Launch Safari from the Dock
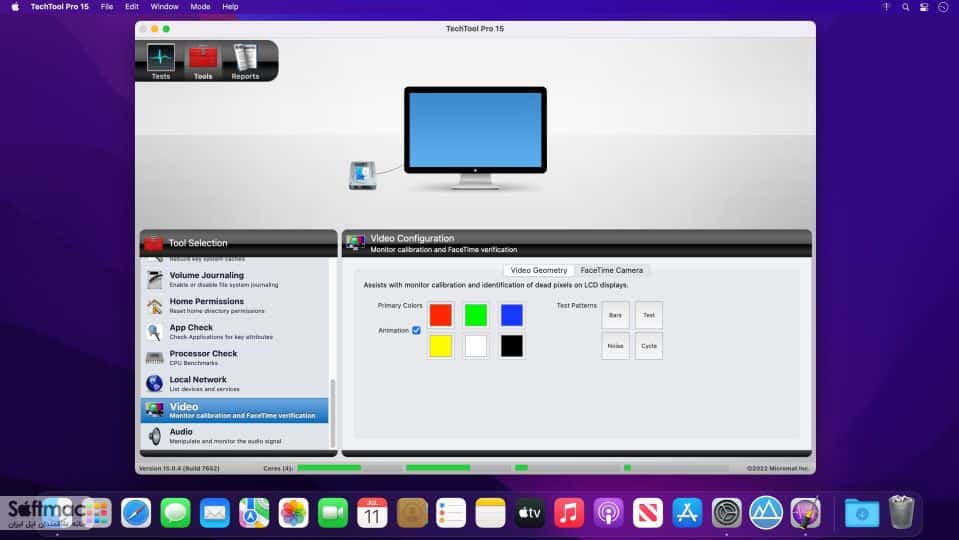The image size is (959, 540). [136, 512]
